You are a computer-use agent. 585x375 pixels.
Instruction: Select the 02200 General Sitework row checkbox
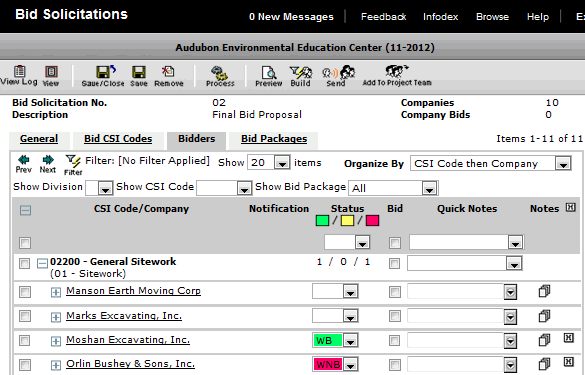coord(25,263)
